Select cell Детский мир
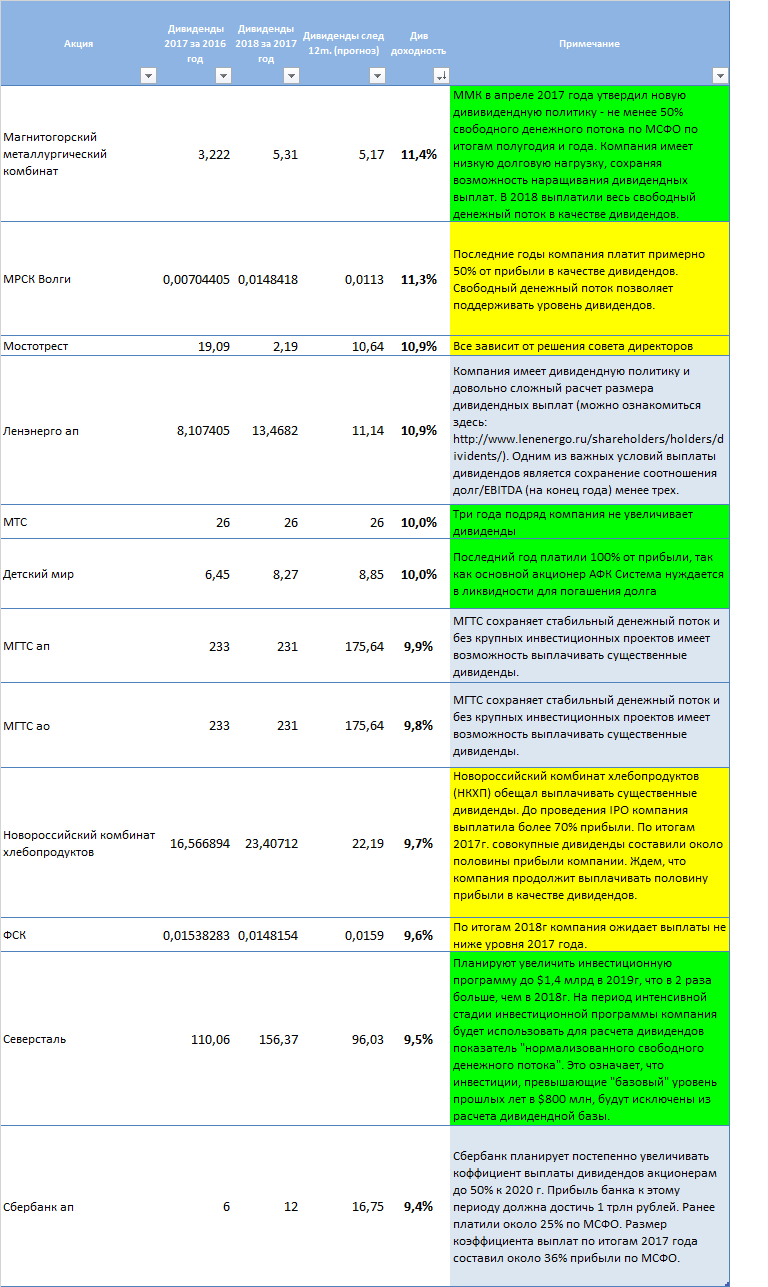This screenshot has height=1287, width=768. 79,574
